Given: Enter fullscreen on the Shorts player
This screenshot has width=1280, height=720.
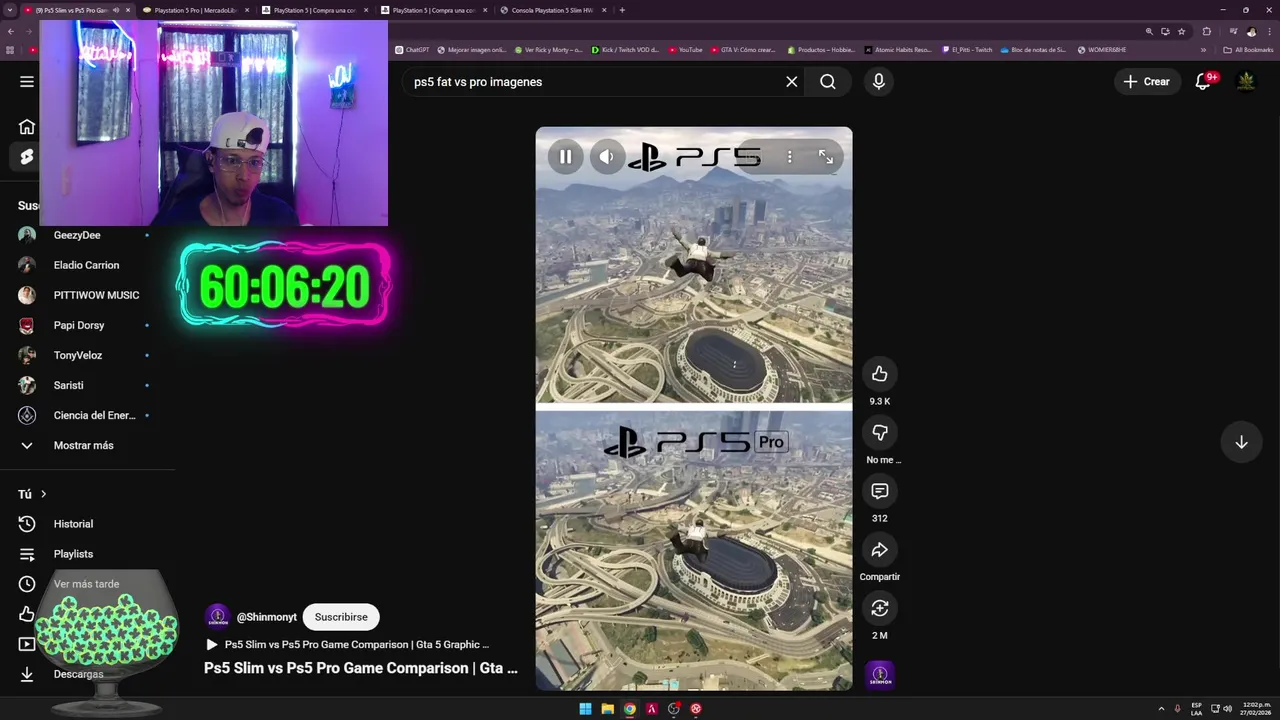Looking at the screenshot, I should pyautogui.click(x=826, y=157).
